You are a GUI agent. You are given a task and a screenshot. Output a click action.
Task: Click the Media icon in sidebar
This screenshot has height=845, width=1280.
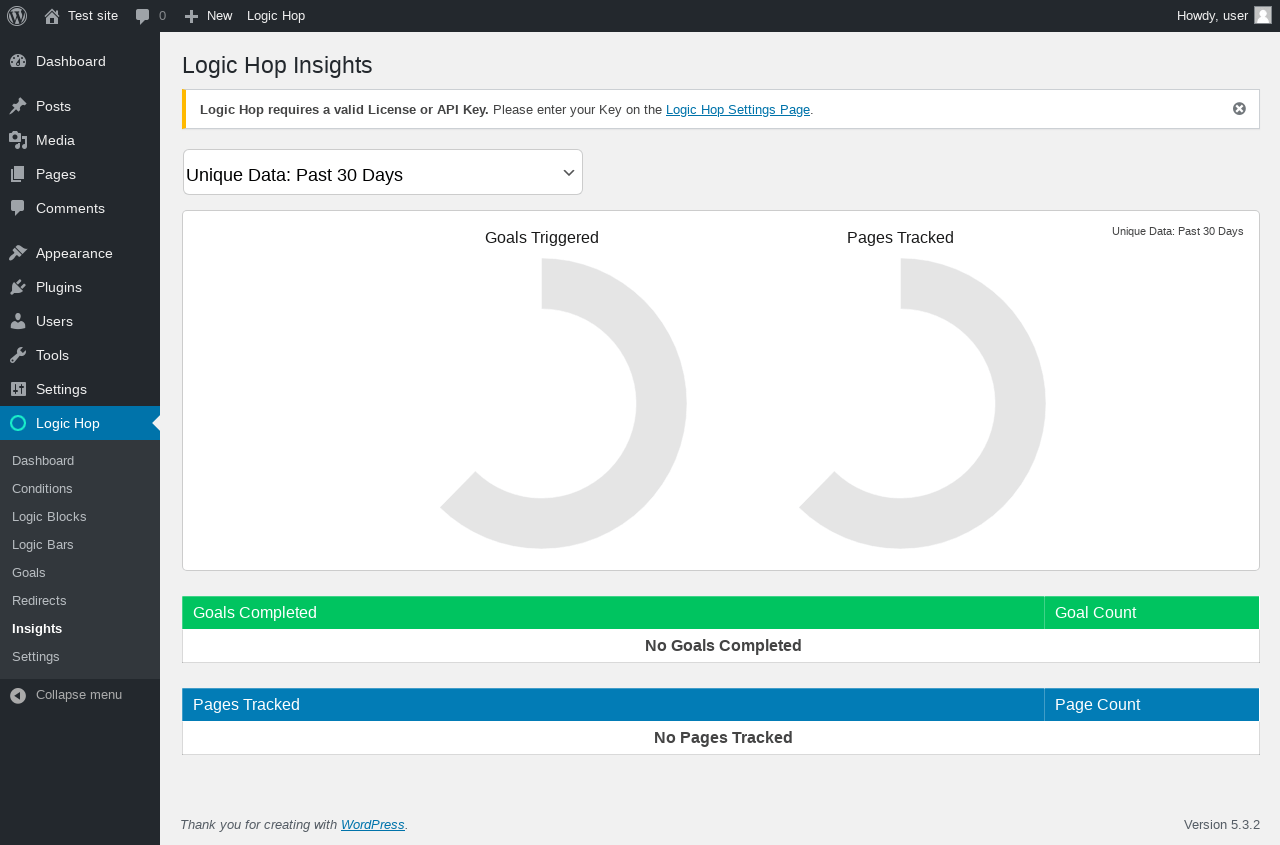pos(18,140)
